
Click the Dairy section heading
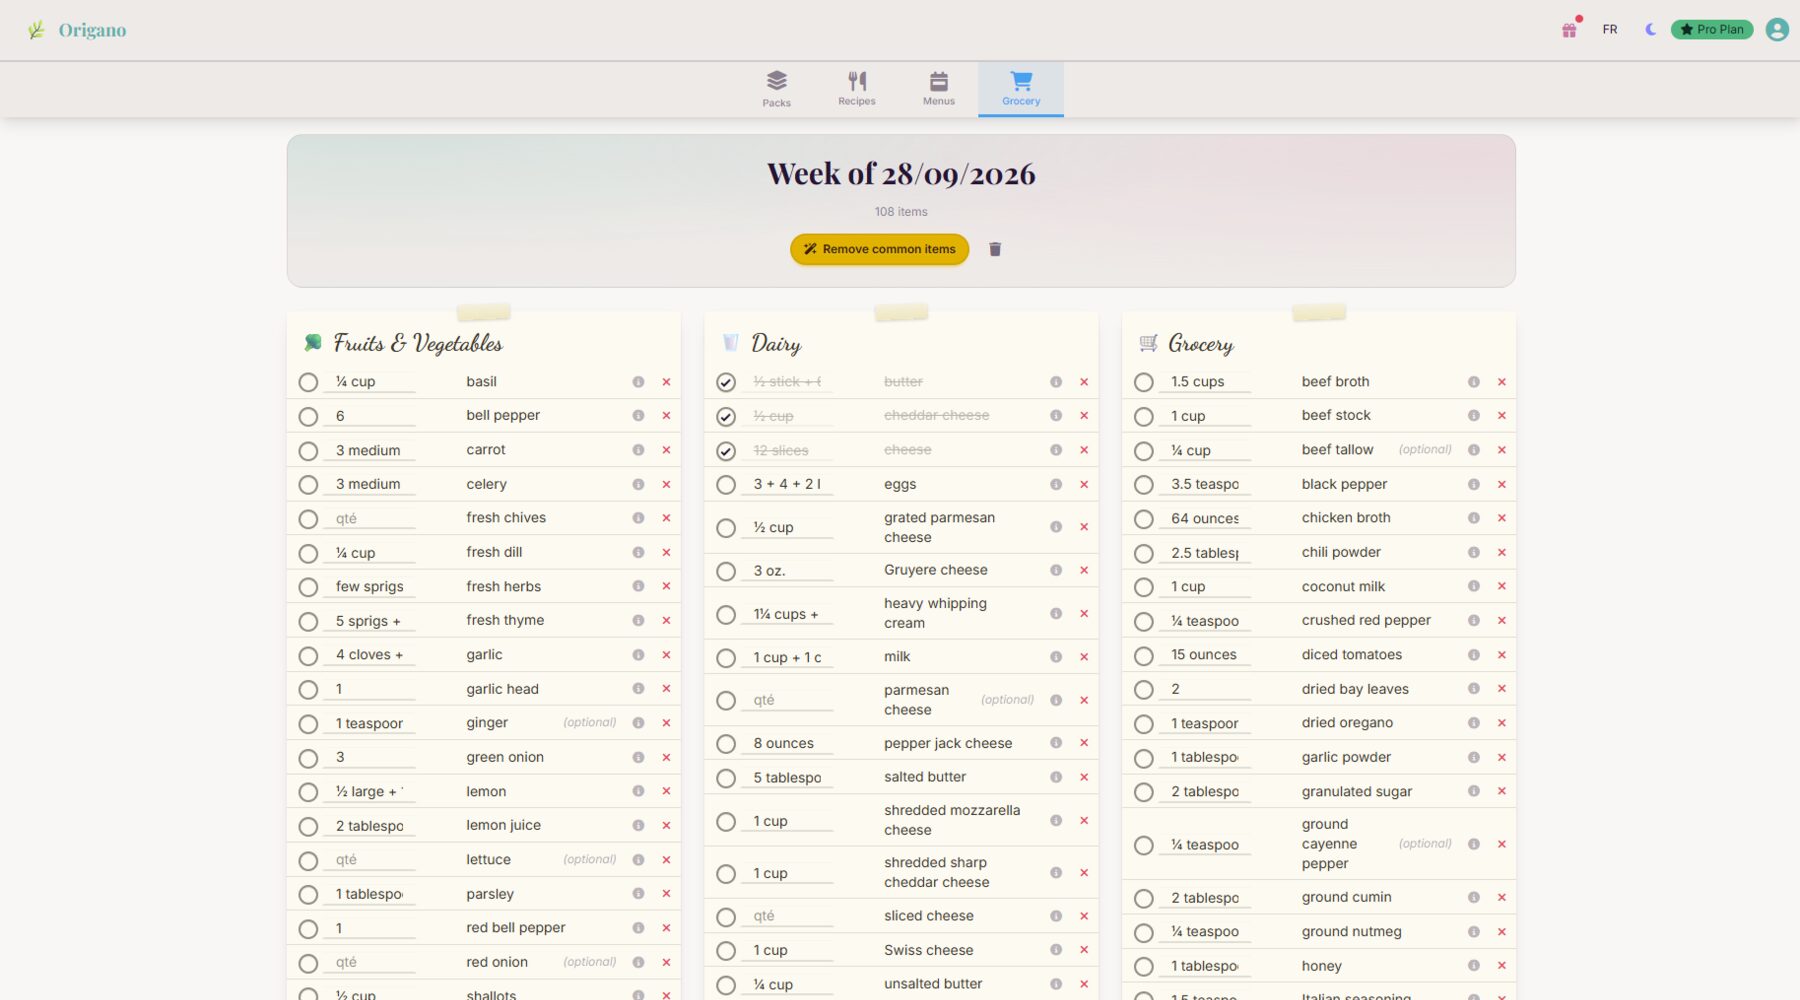point(776,343)
